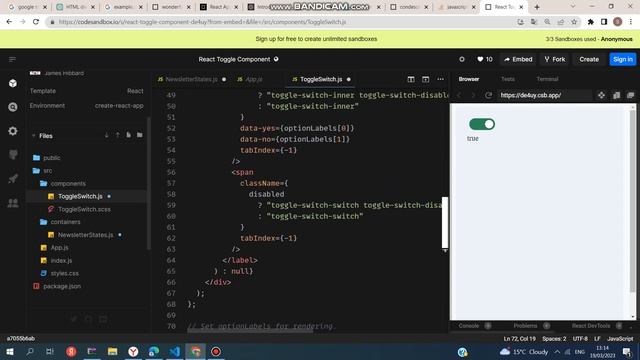
Task: Open Windows taskbar search
Action: click(30, 351)
